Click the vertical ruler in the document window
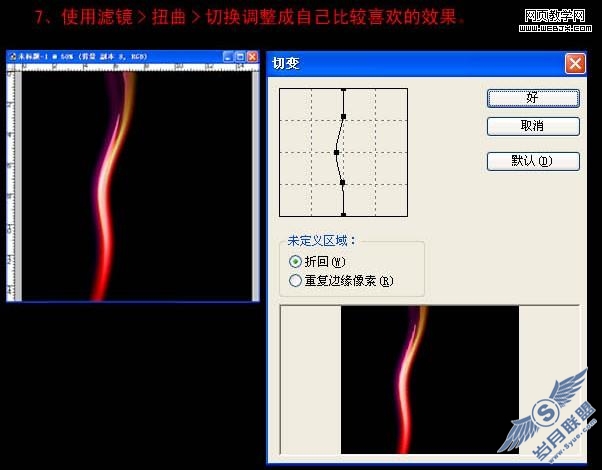 point(11,186)
